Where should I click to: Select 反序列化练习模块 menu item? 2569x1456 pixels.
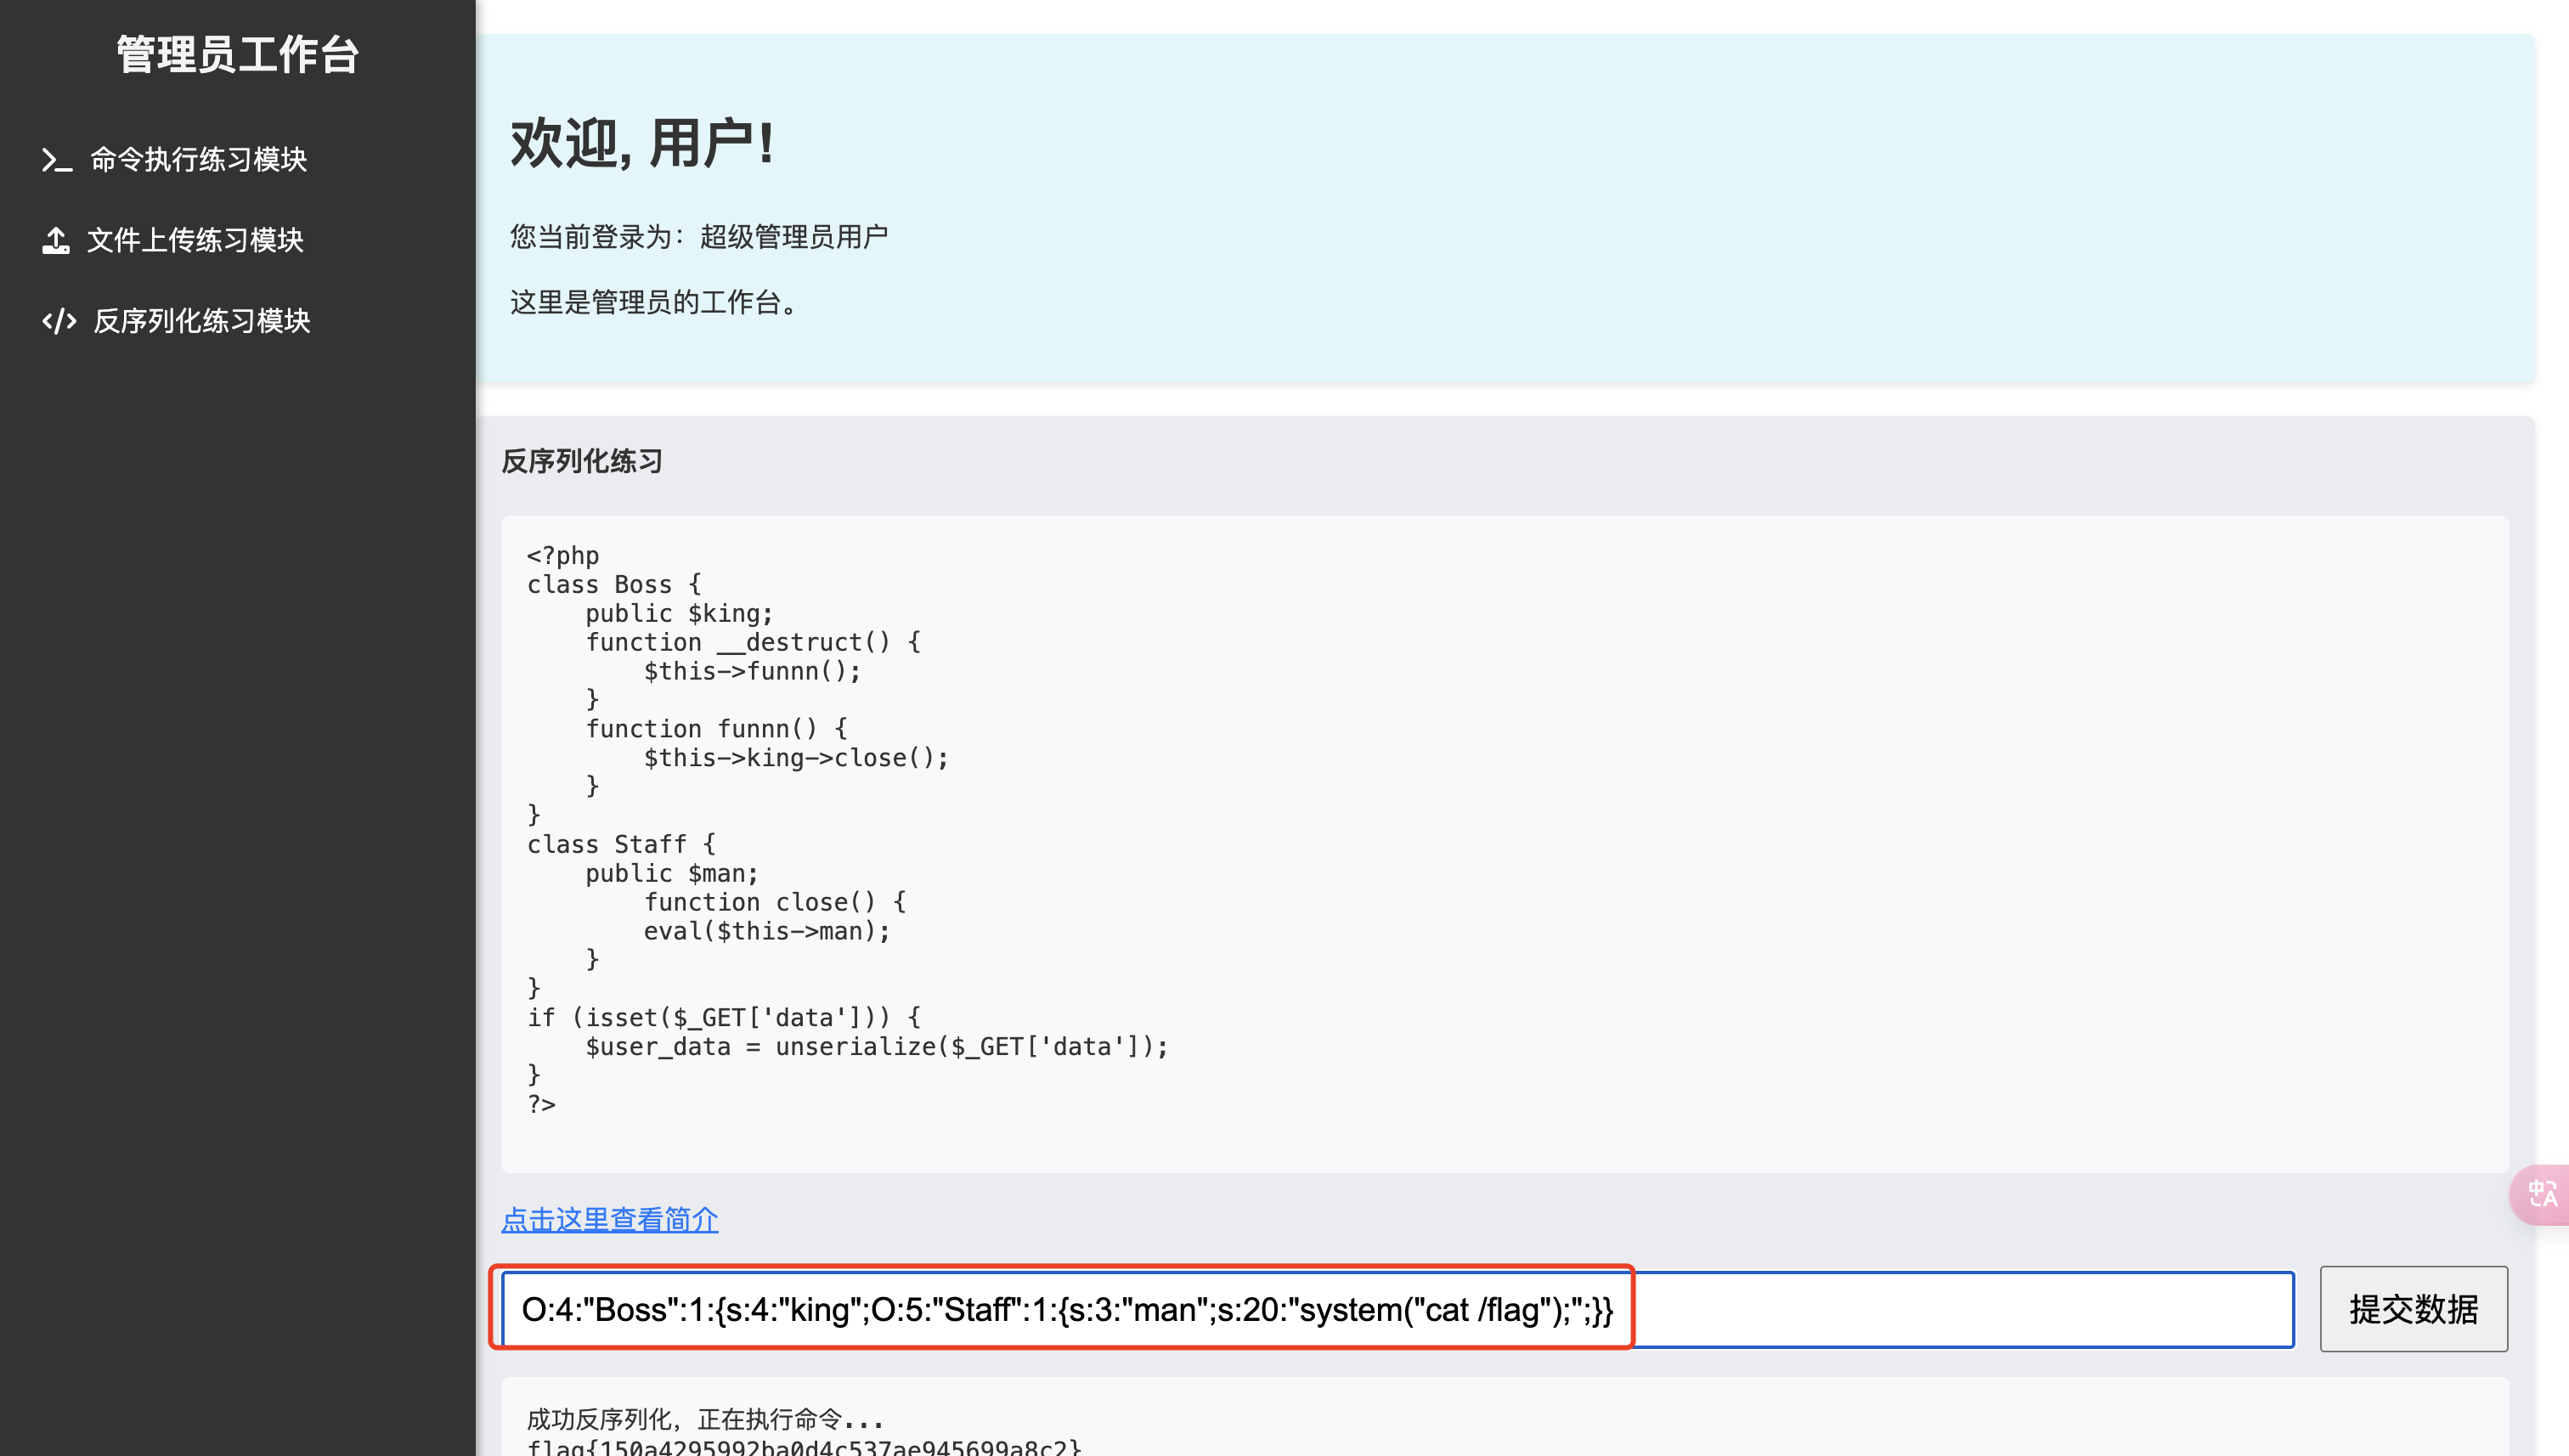point(201,321)
